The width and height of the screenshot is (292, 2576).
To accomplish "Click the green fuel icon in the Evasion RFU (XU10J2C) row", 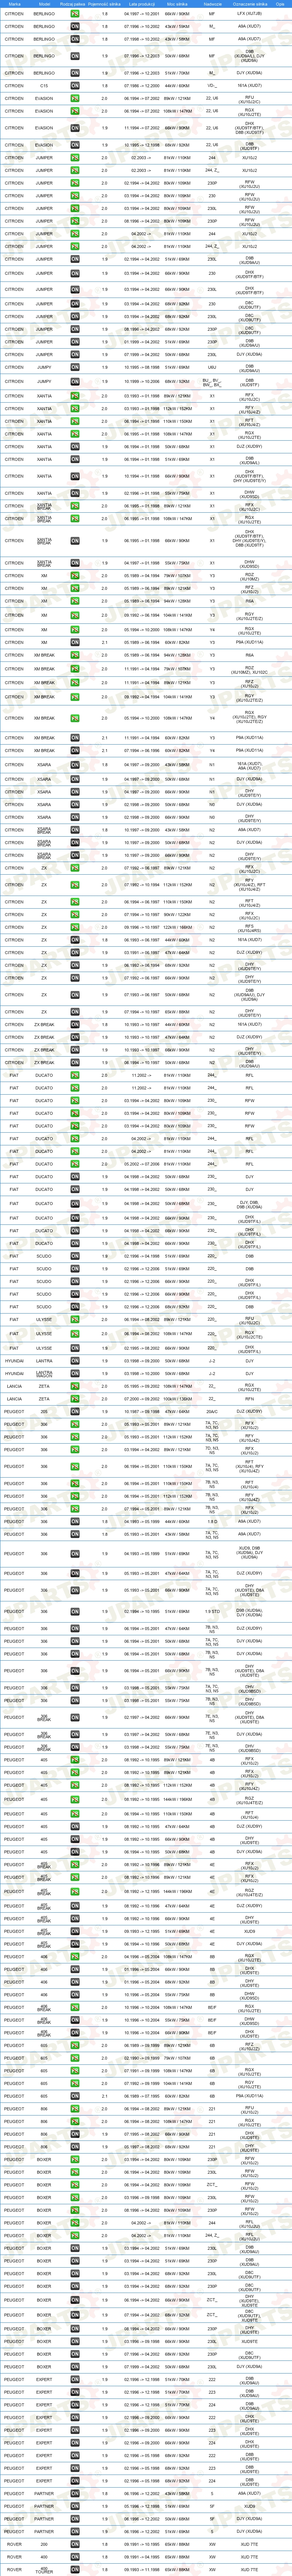I will click(75, 100).
